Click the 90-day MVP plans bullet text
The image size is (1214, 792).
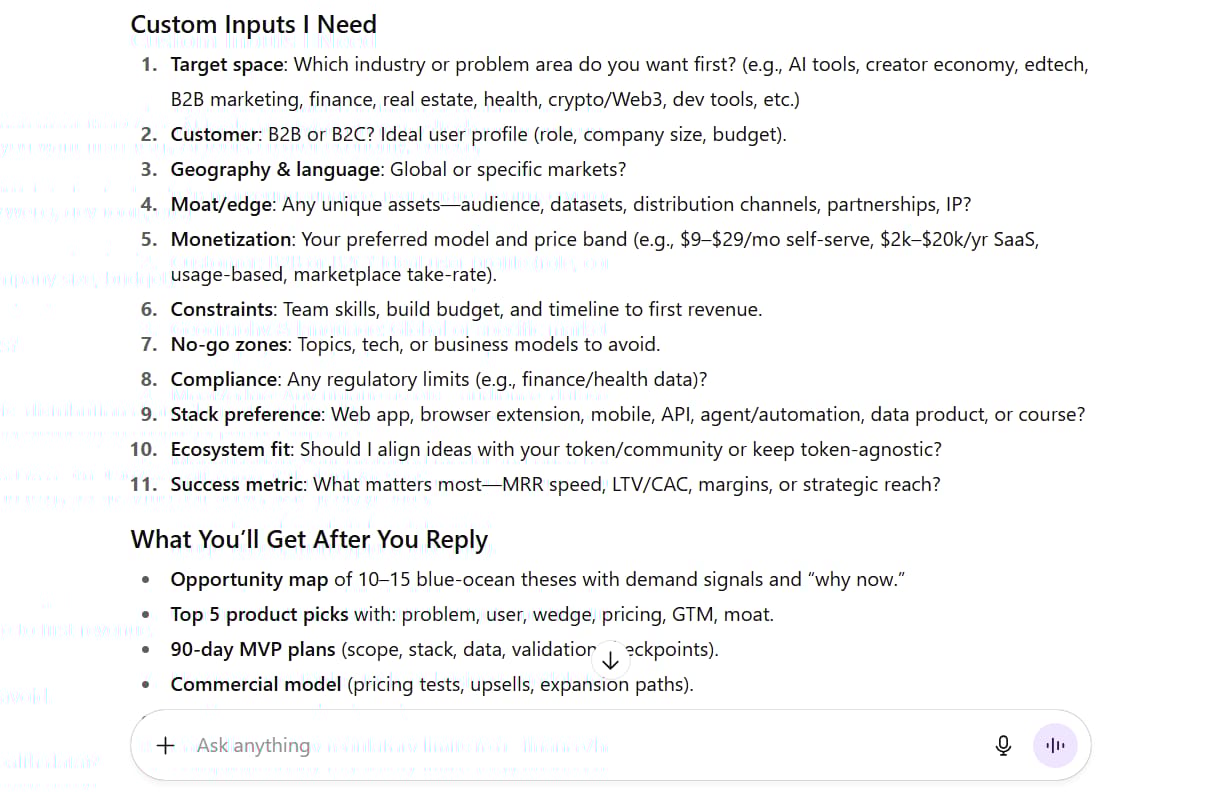pyautogui.click(x=253, y=650)
